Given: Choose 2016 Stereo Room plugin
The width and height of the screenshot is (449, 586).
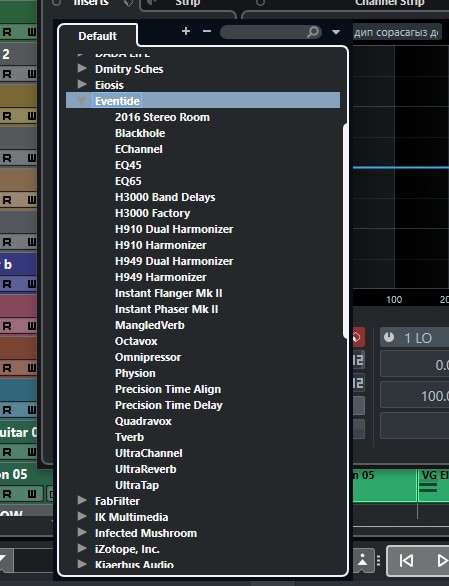Looking at the screenshot, I should [x=162, y=117].
